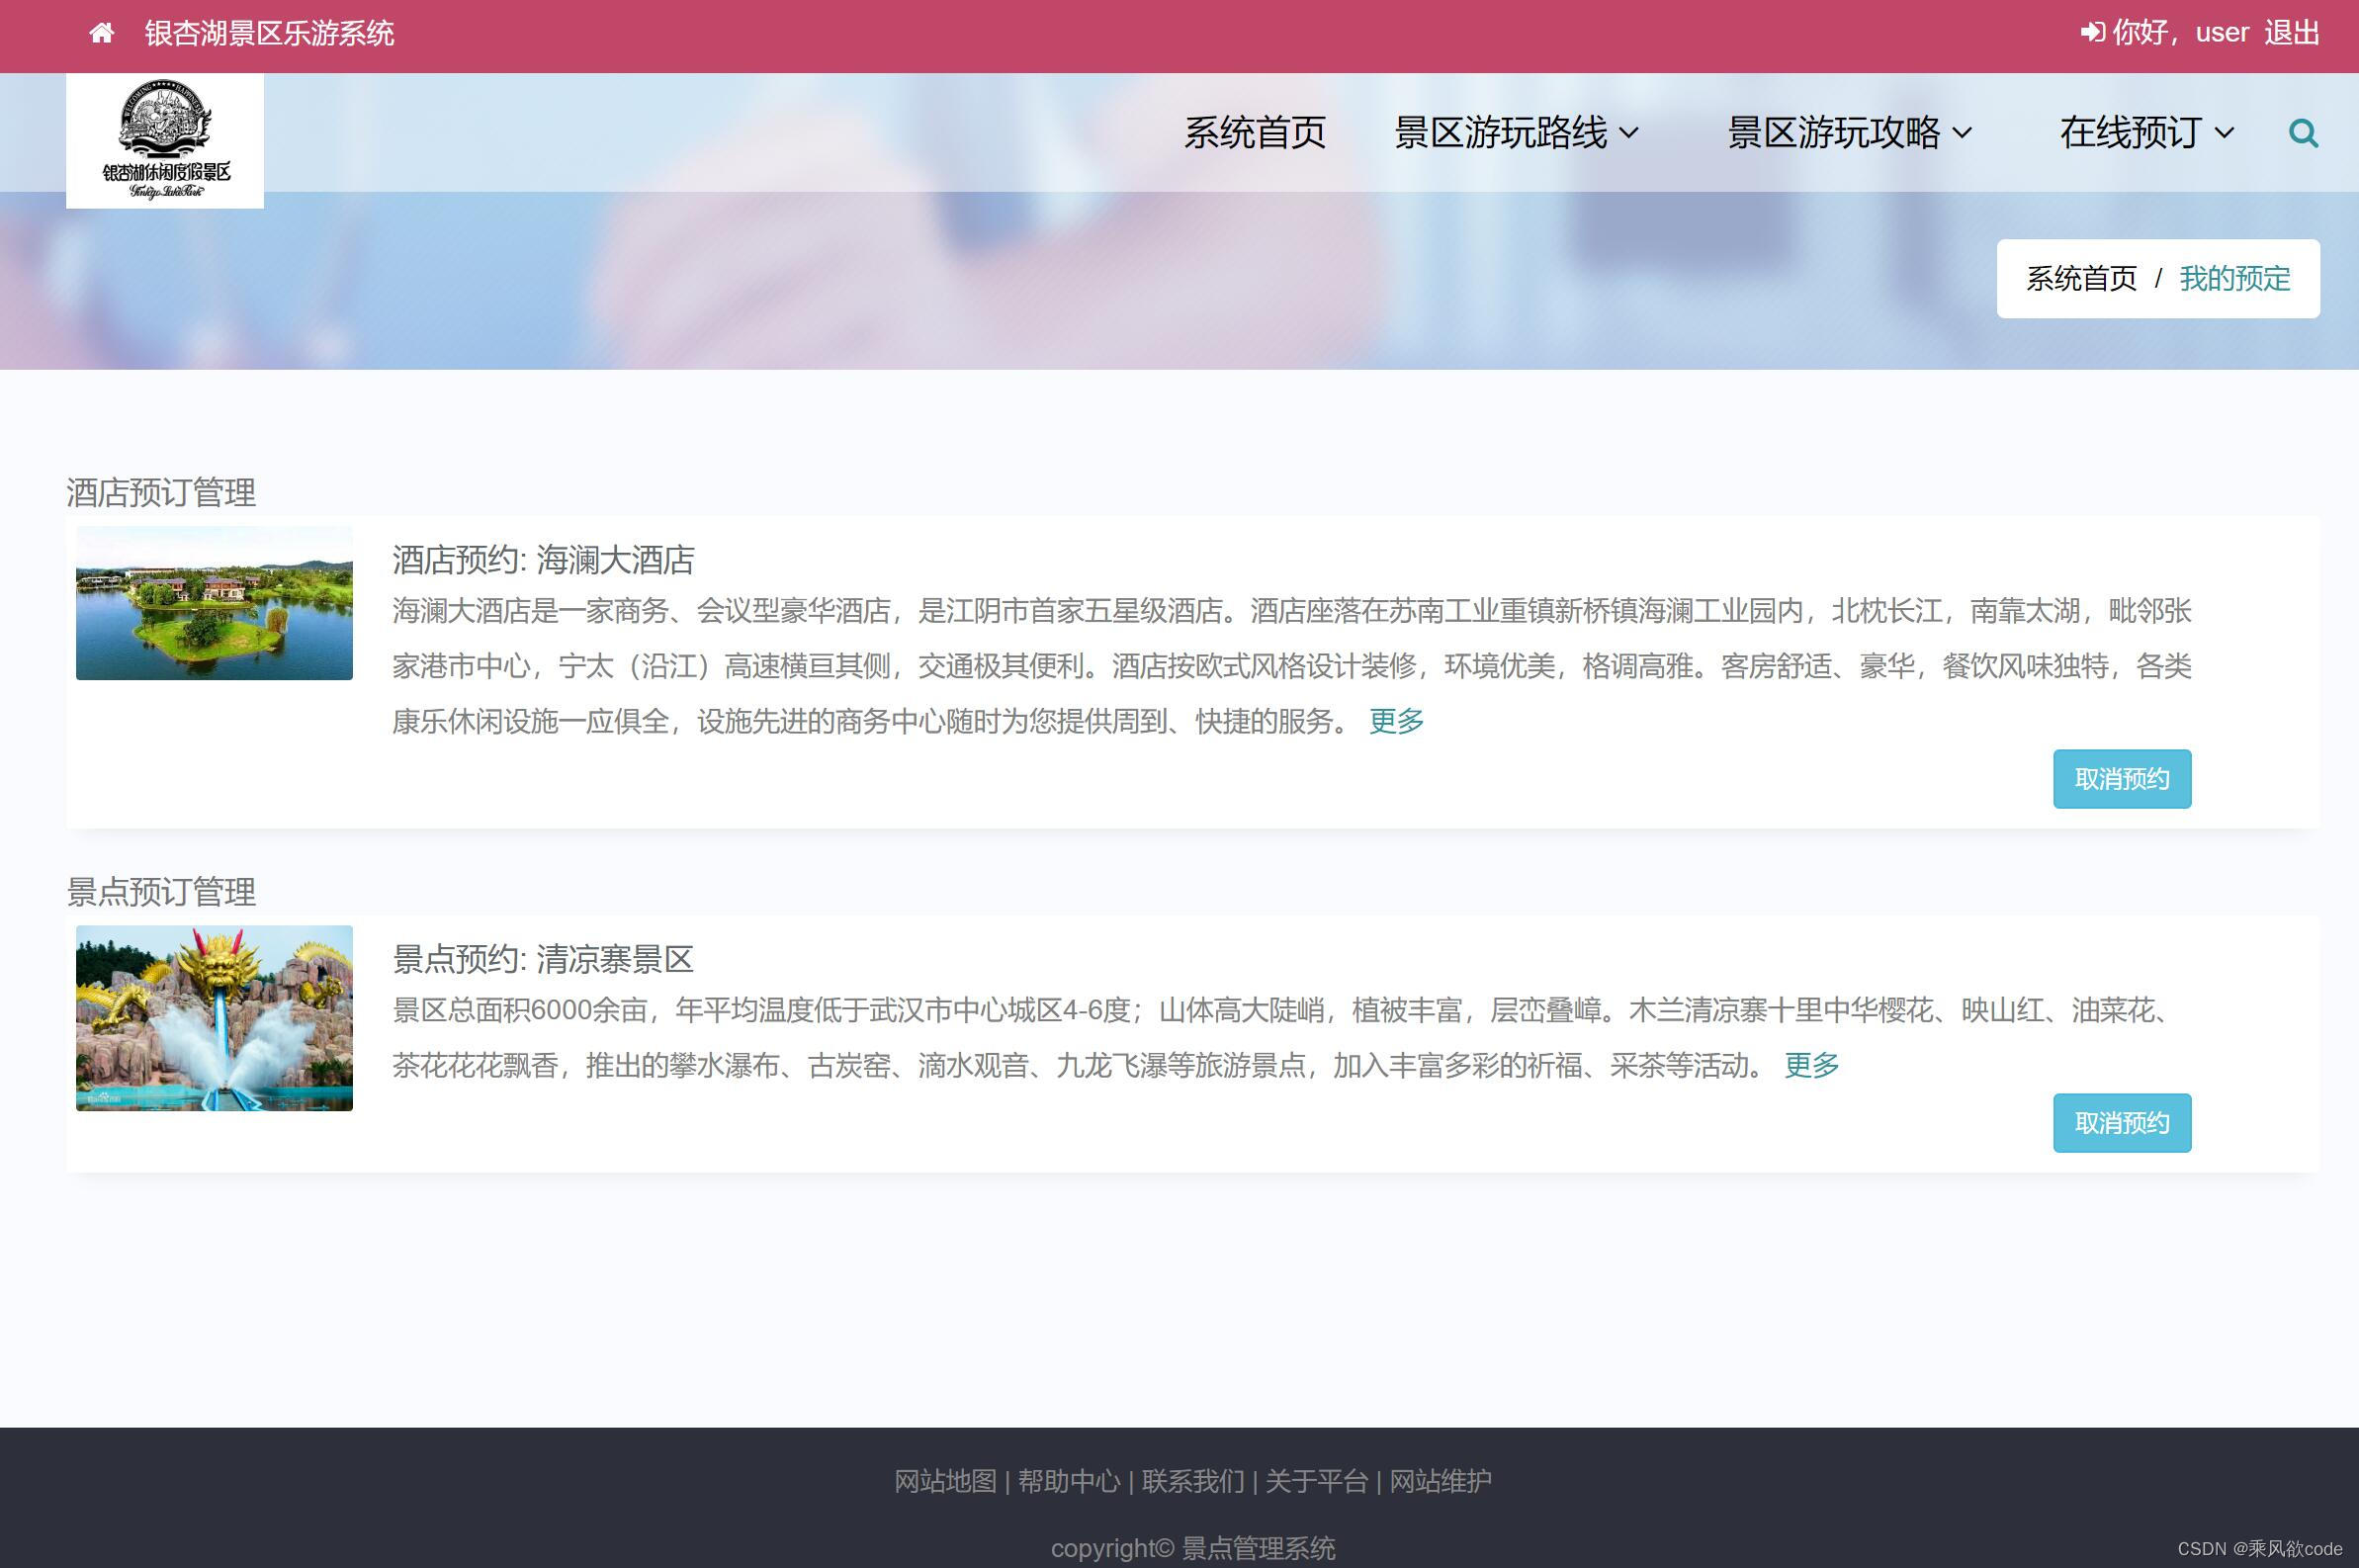The height and width of the screenshot is (1568, 2359).
Task: Click 更多 link for 清凉寨景区 description
Action: point(1811,1066)
